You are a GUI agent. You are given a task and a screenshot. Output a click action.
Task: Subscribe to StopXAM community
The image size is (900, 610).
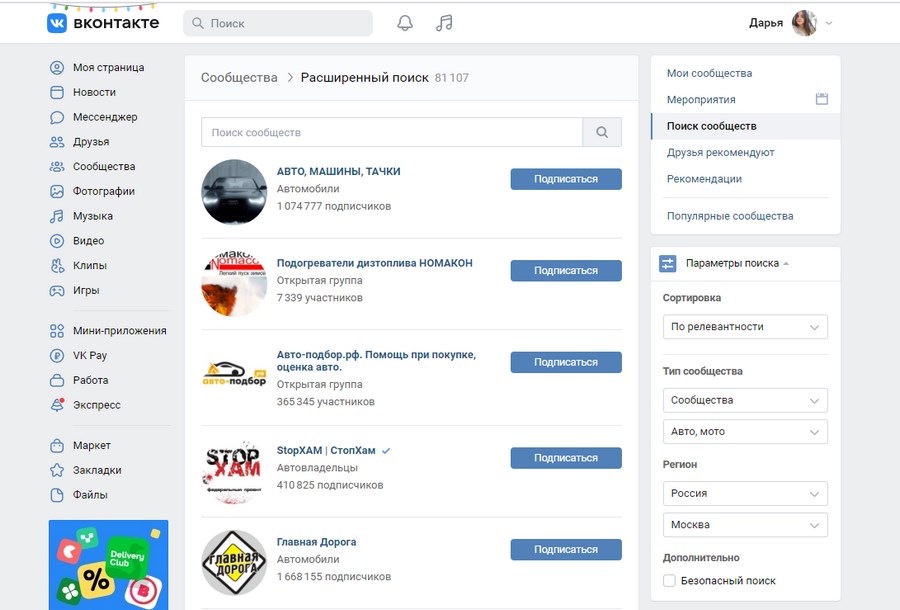pos(566,458)
